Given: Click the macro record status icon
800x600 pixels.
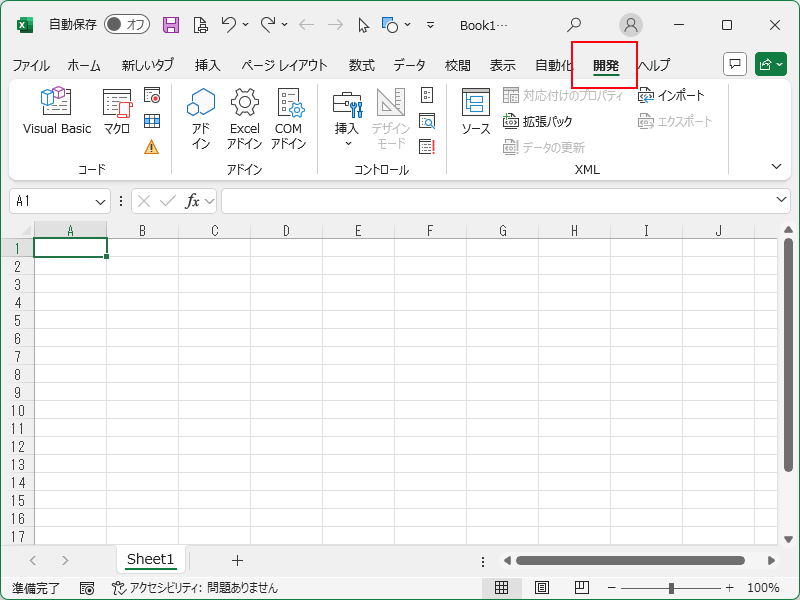Looking at the screenshot, I should [x=87, y=588].
